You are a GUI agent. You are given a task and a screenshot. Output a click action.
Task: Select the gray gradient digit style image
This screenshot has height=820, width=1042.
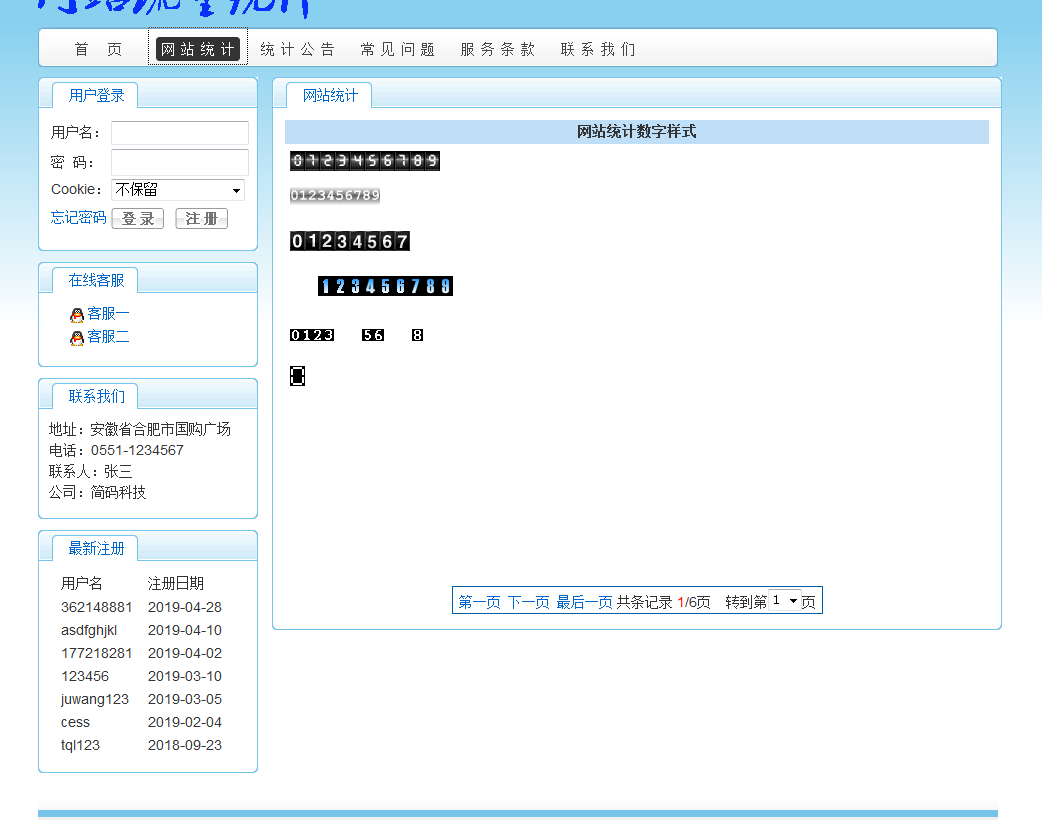click(335, 196)
